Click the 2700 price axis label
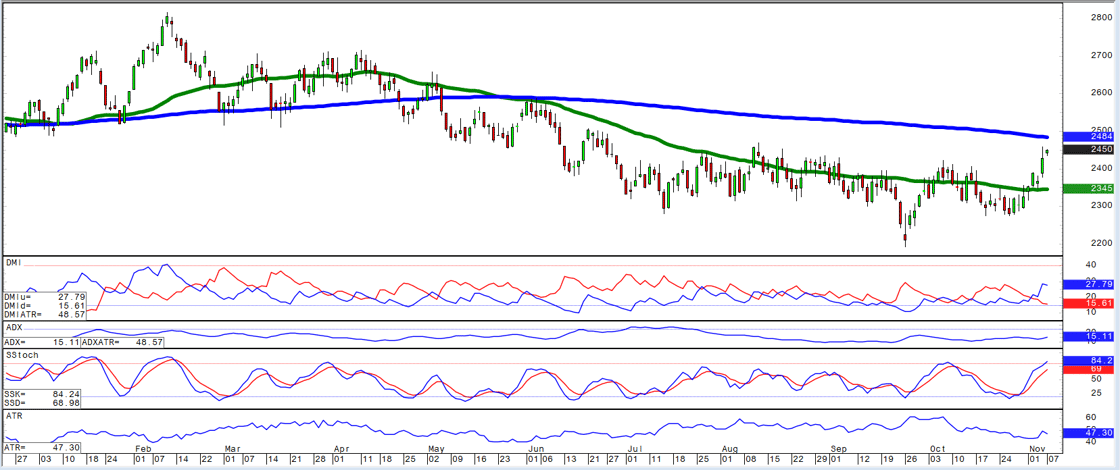The width and height of the screenshot is (1120, 470). coord(1101,55)
